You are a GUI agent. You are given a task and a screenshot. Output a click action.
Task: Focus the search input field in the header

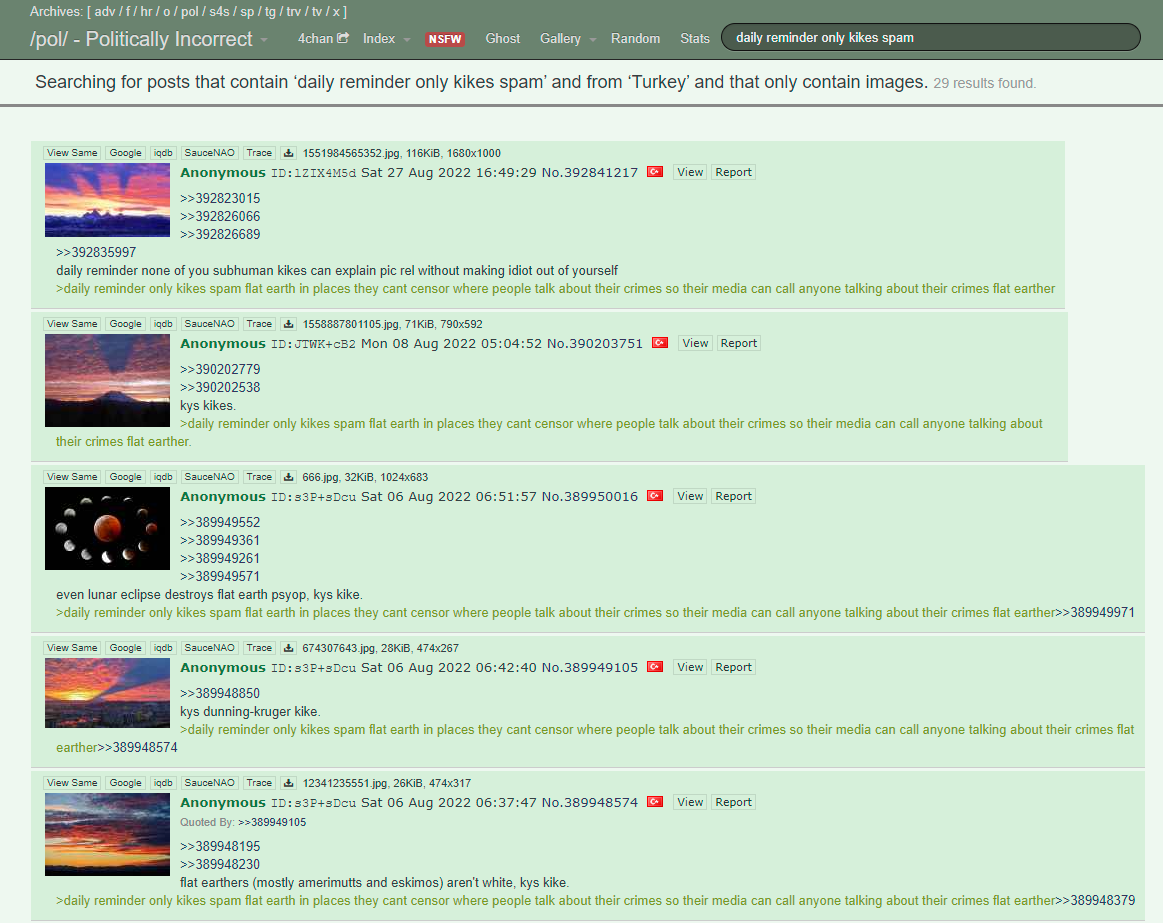pyautogui.click(x=930, y=38)
